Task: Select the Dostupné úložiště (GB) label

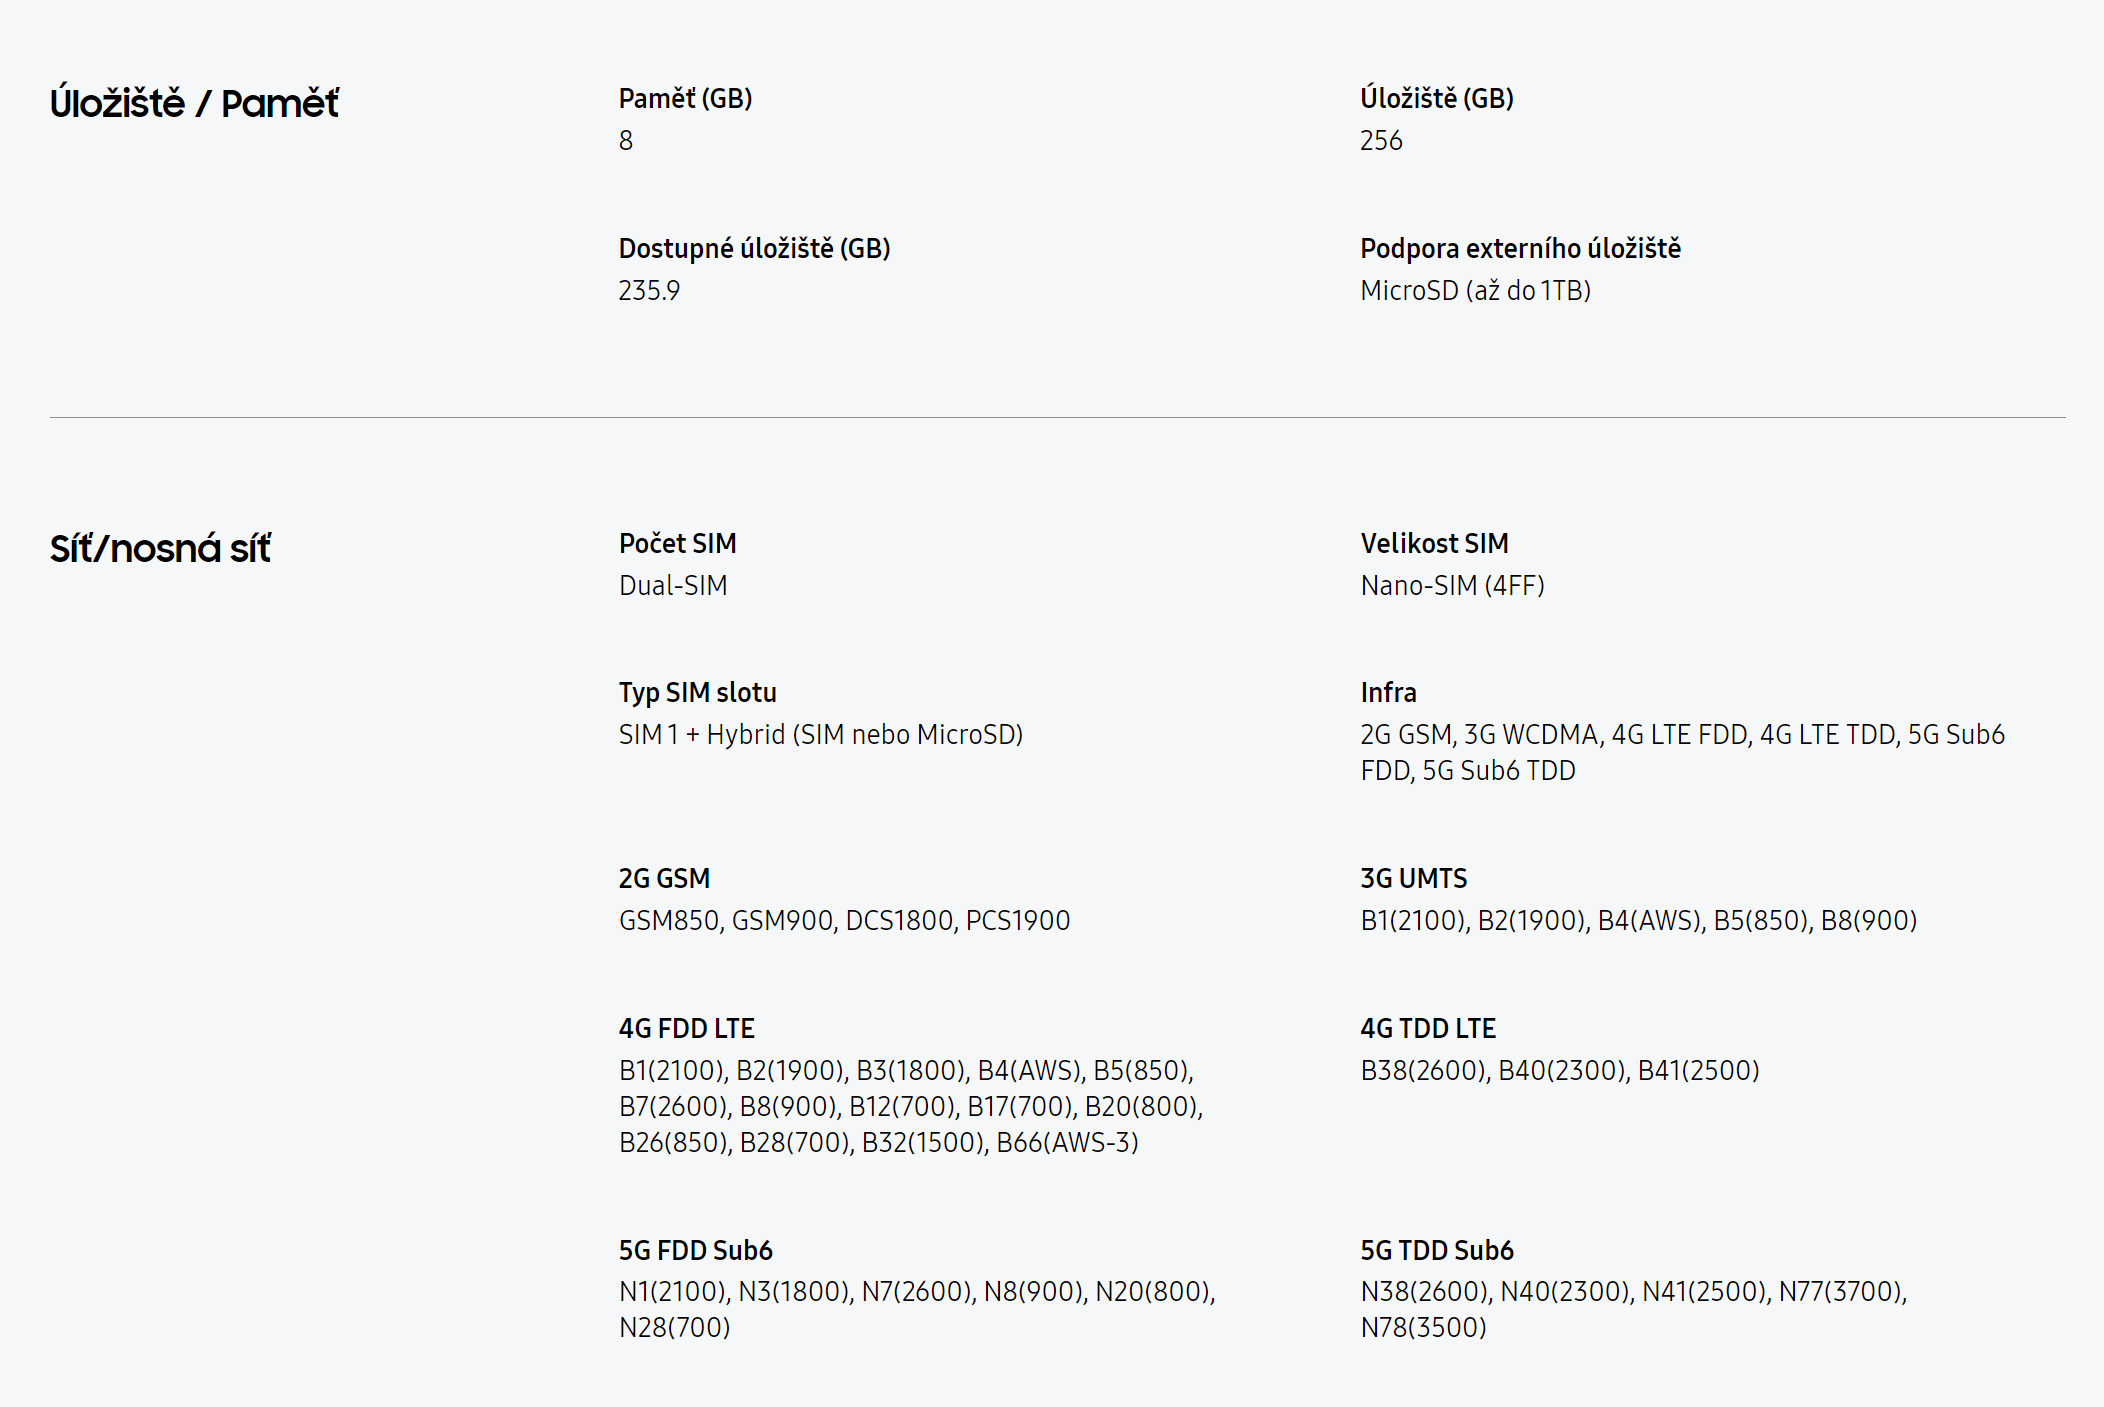Action: [x=754, y=249]
